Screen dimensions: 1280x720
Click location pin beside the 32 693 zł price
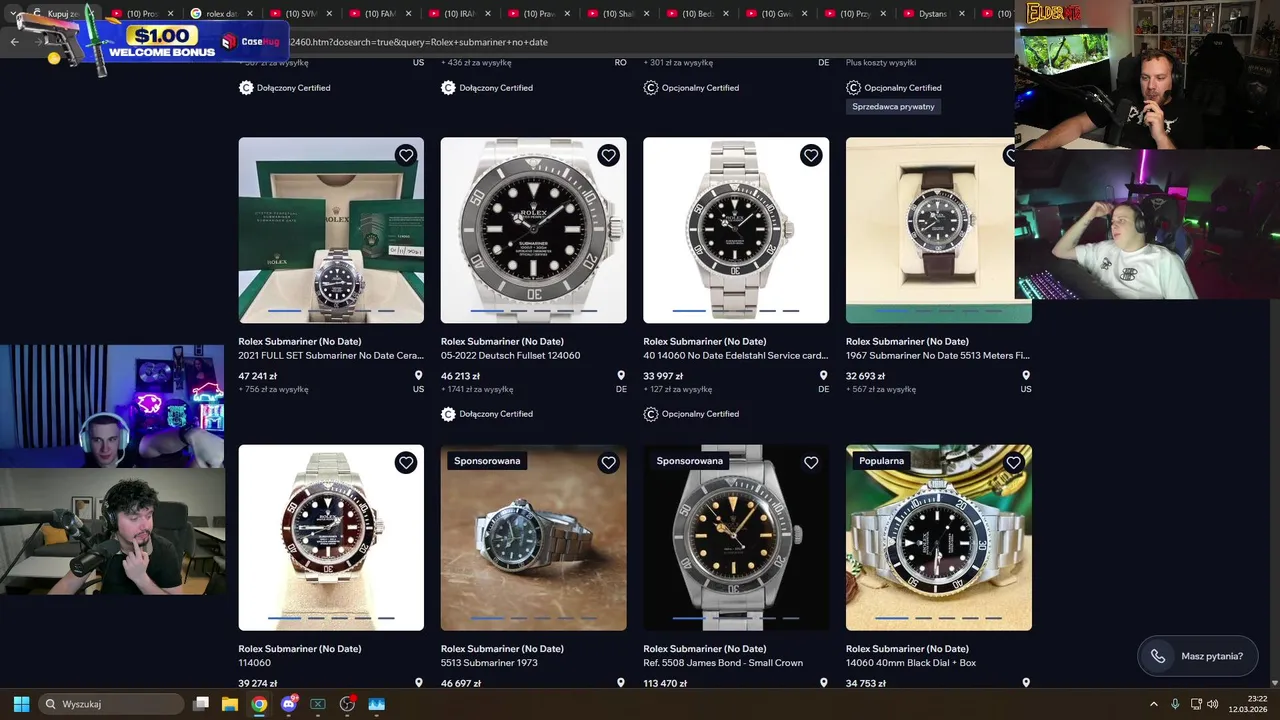pos(1026,376)
